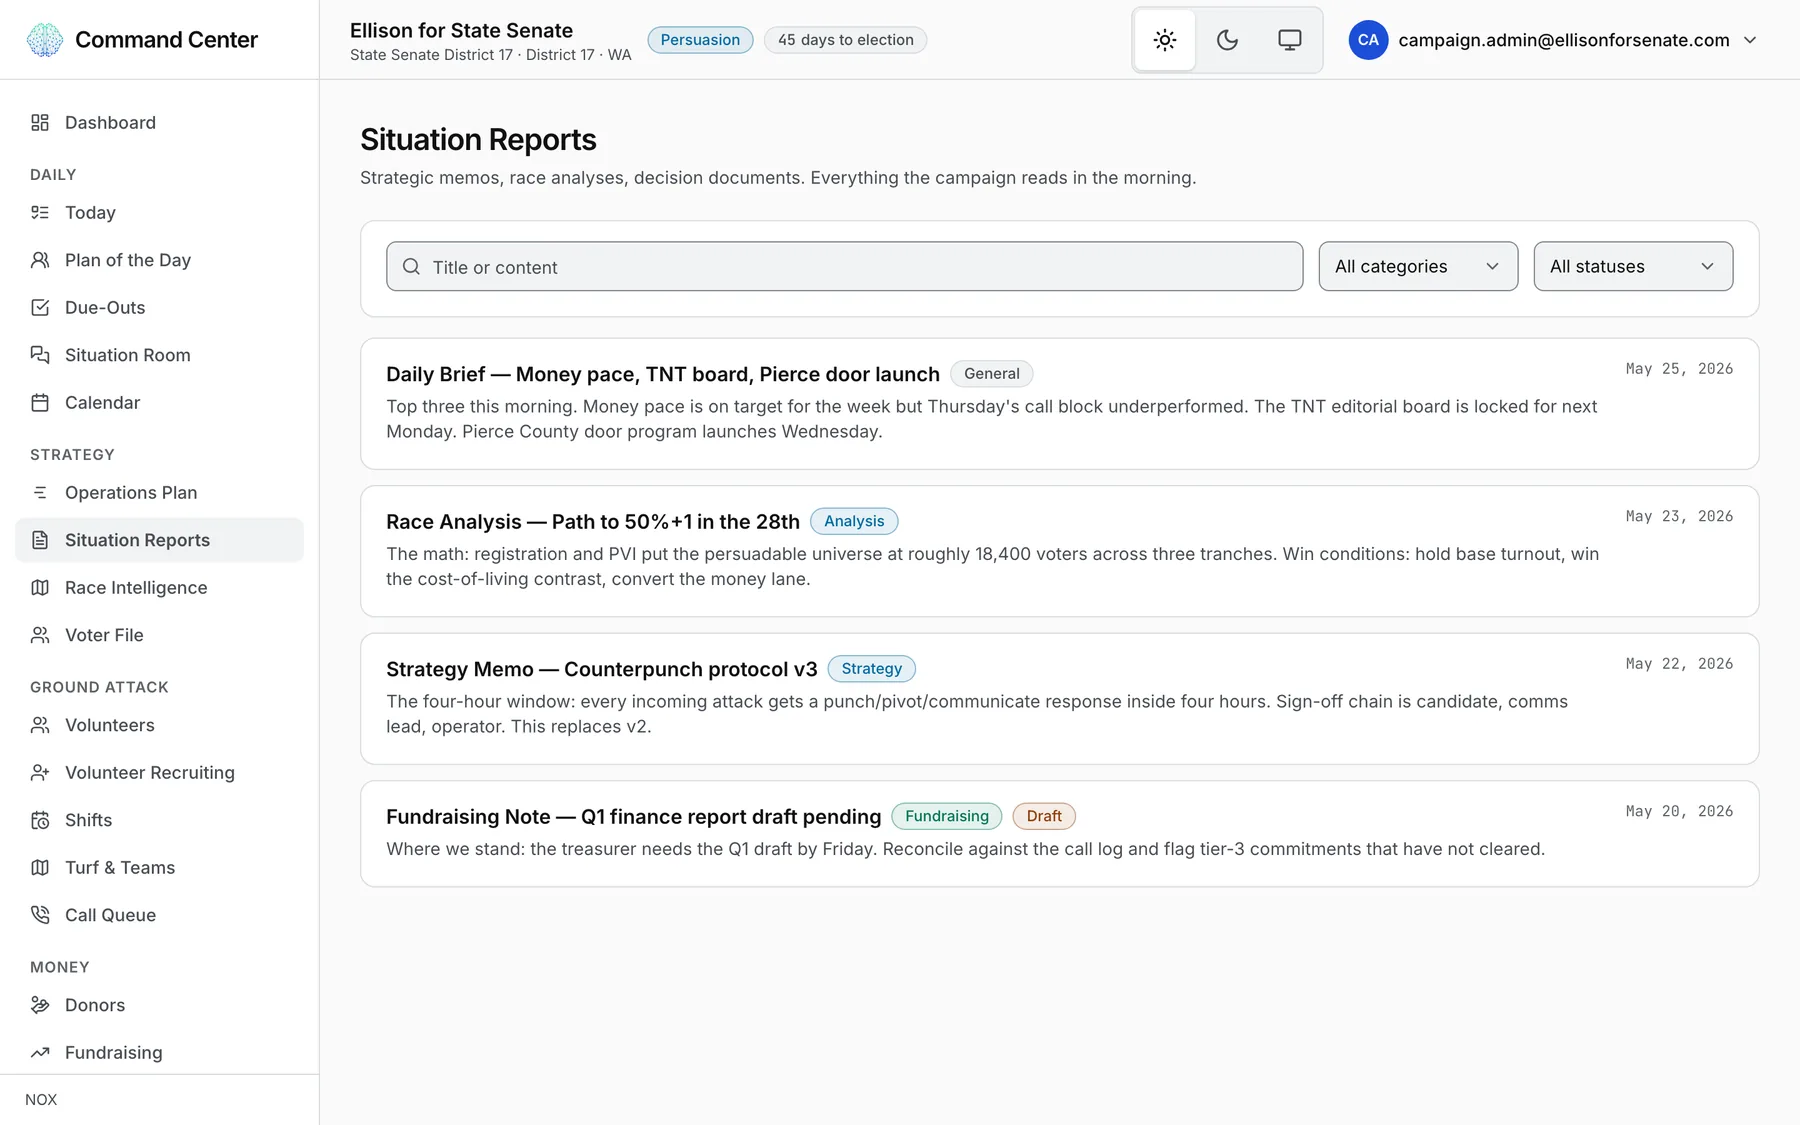Open Fundraising Note Q1 finance report
This screenshot has width=1800, height=1125.
coord(634,817)
